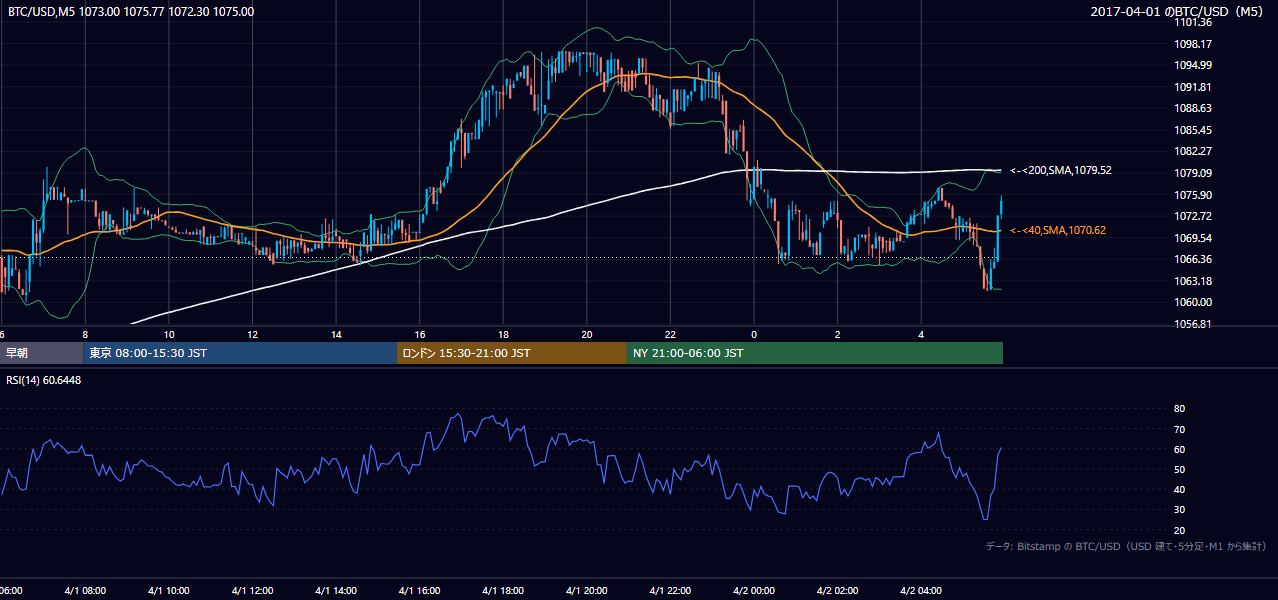This screenshot has width=1278, height=600.
Task: Click RSI scale value 40
Action: click(x=1179, y=489)
